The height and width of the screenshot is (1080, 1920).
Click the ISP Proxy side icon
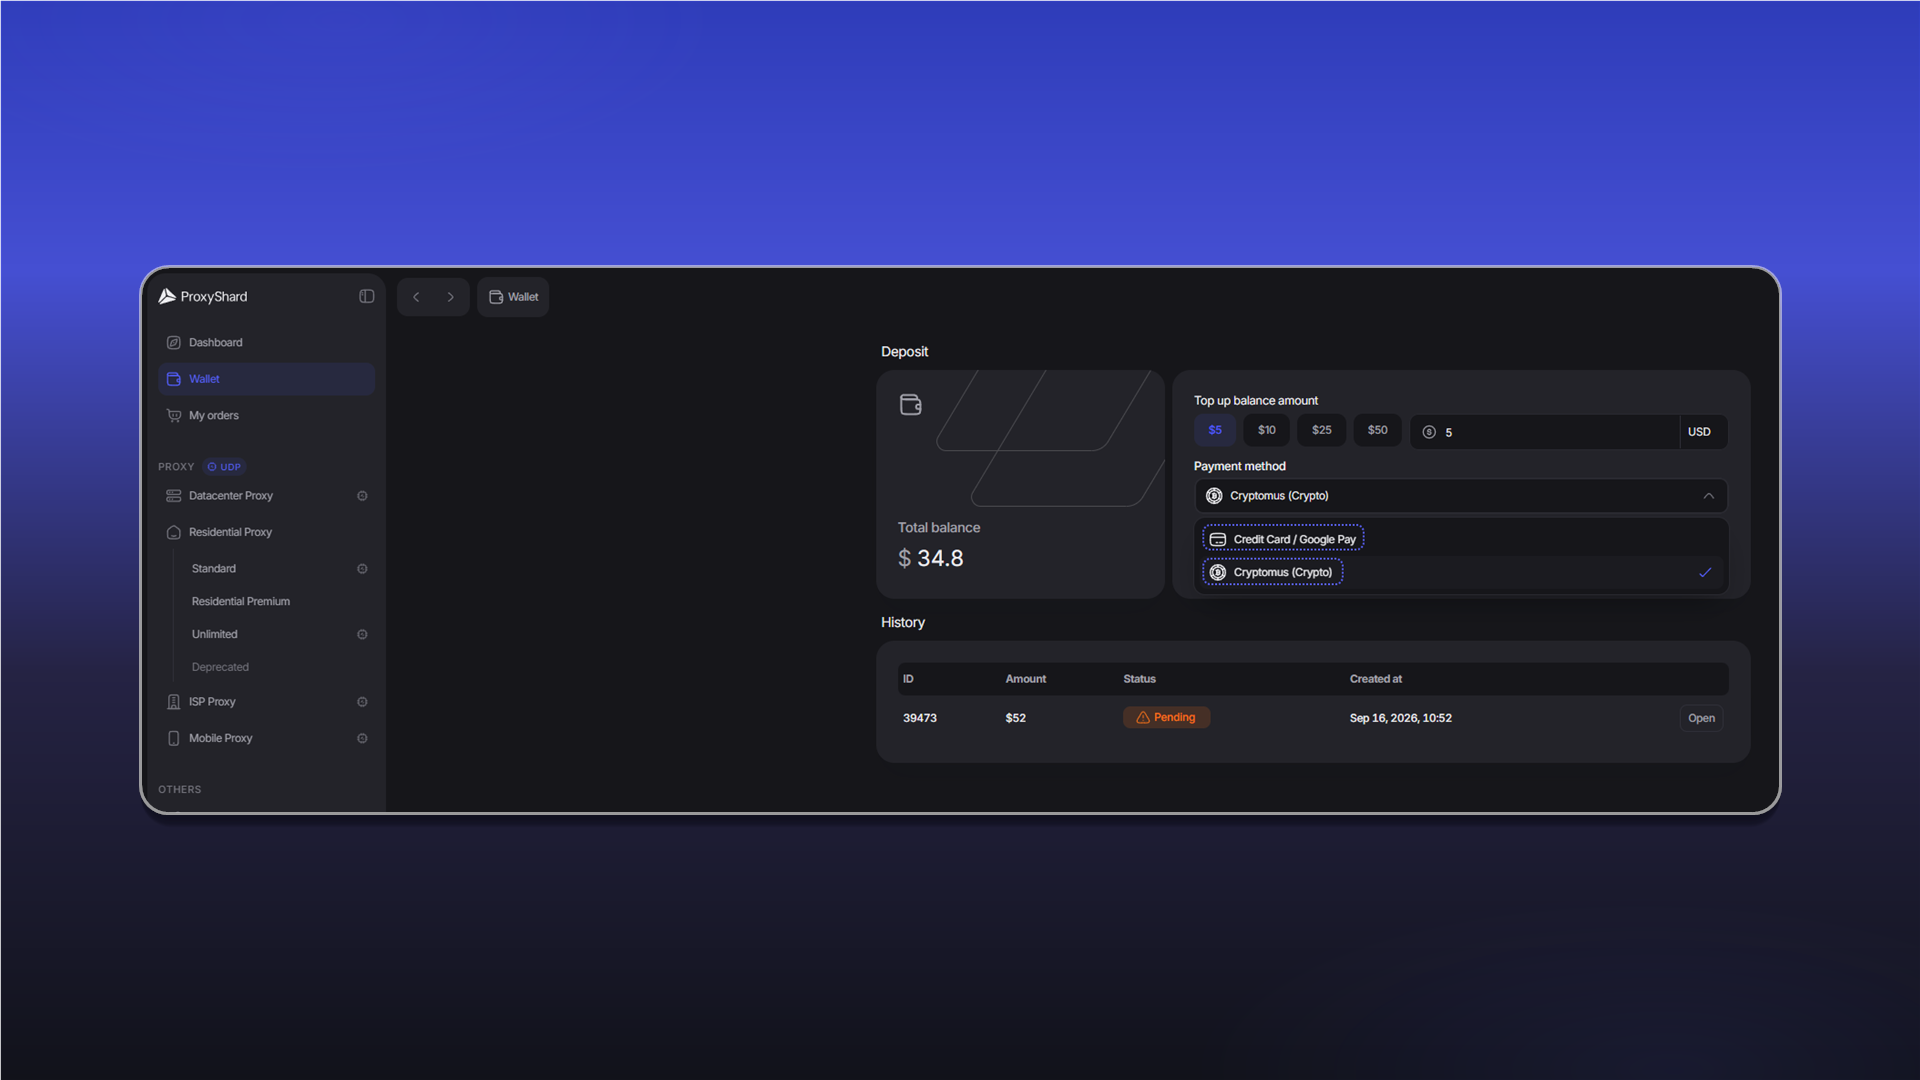click(x=362, y=702)
